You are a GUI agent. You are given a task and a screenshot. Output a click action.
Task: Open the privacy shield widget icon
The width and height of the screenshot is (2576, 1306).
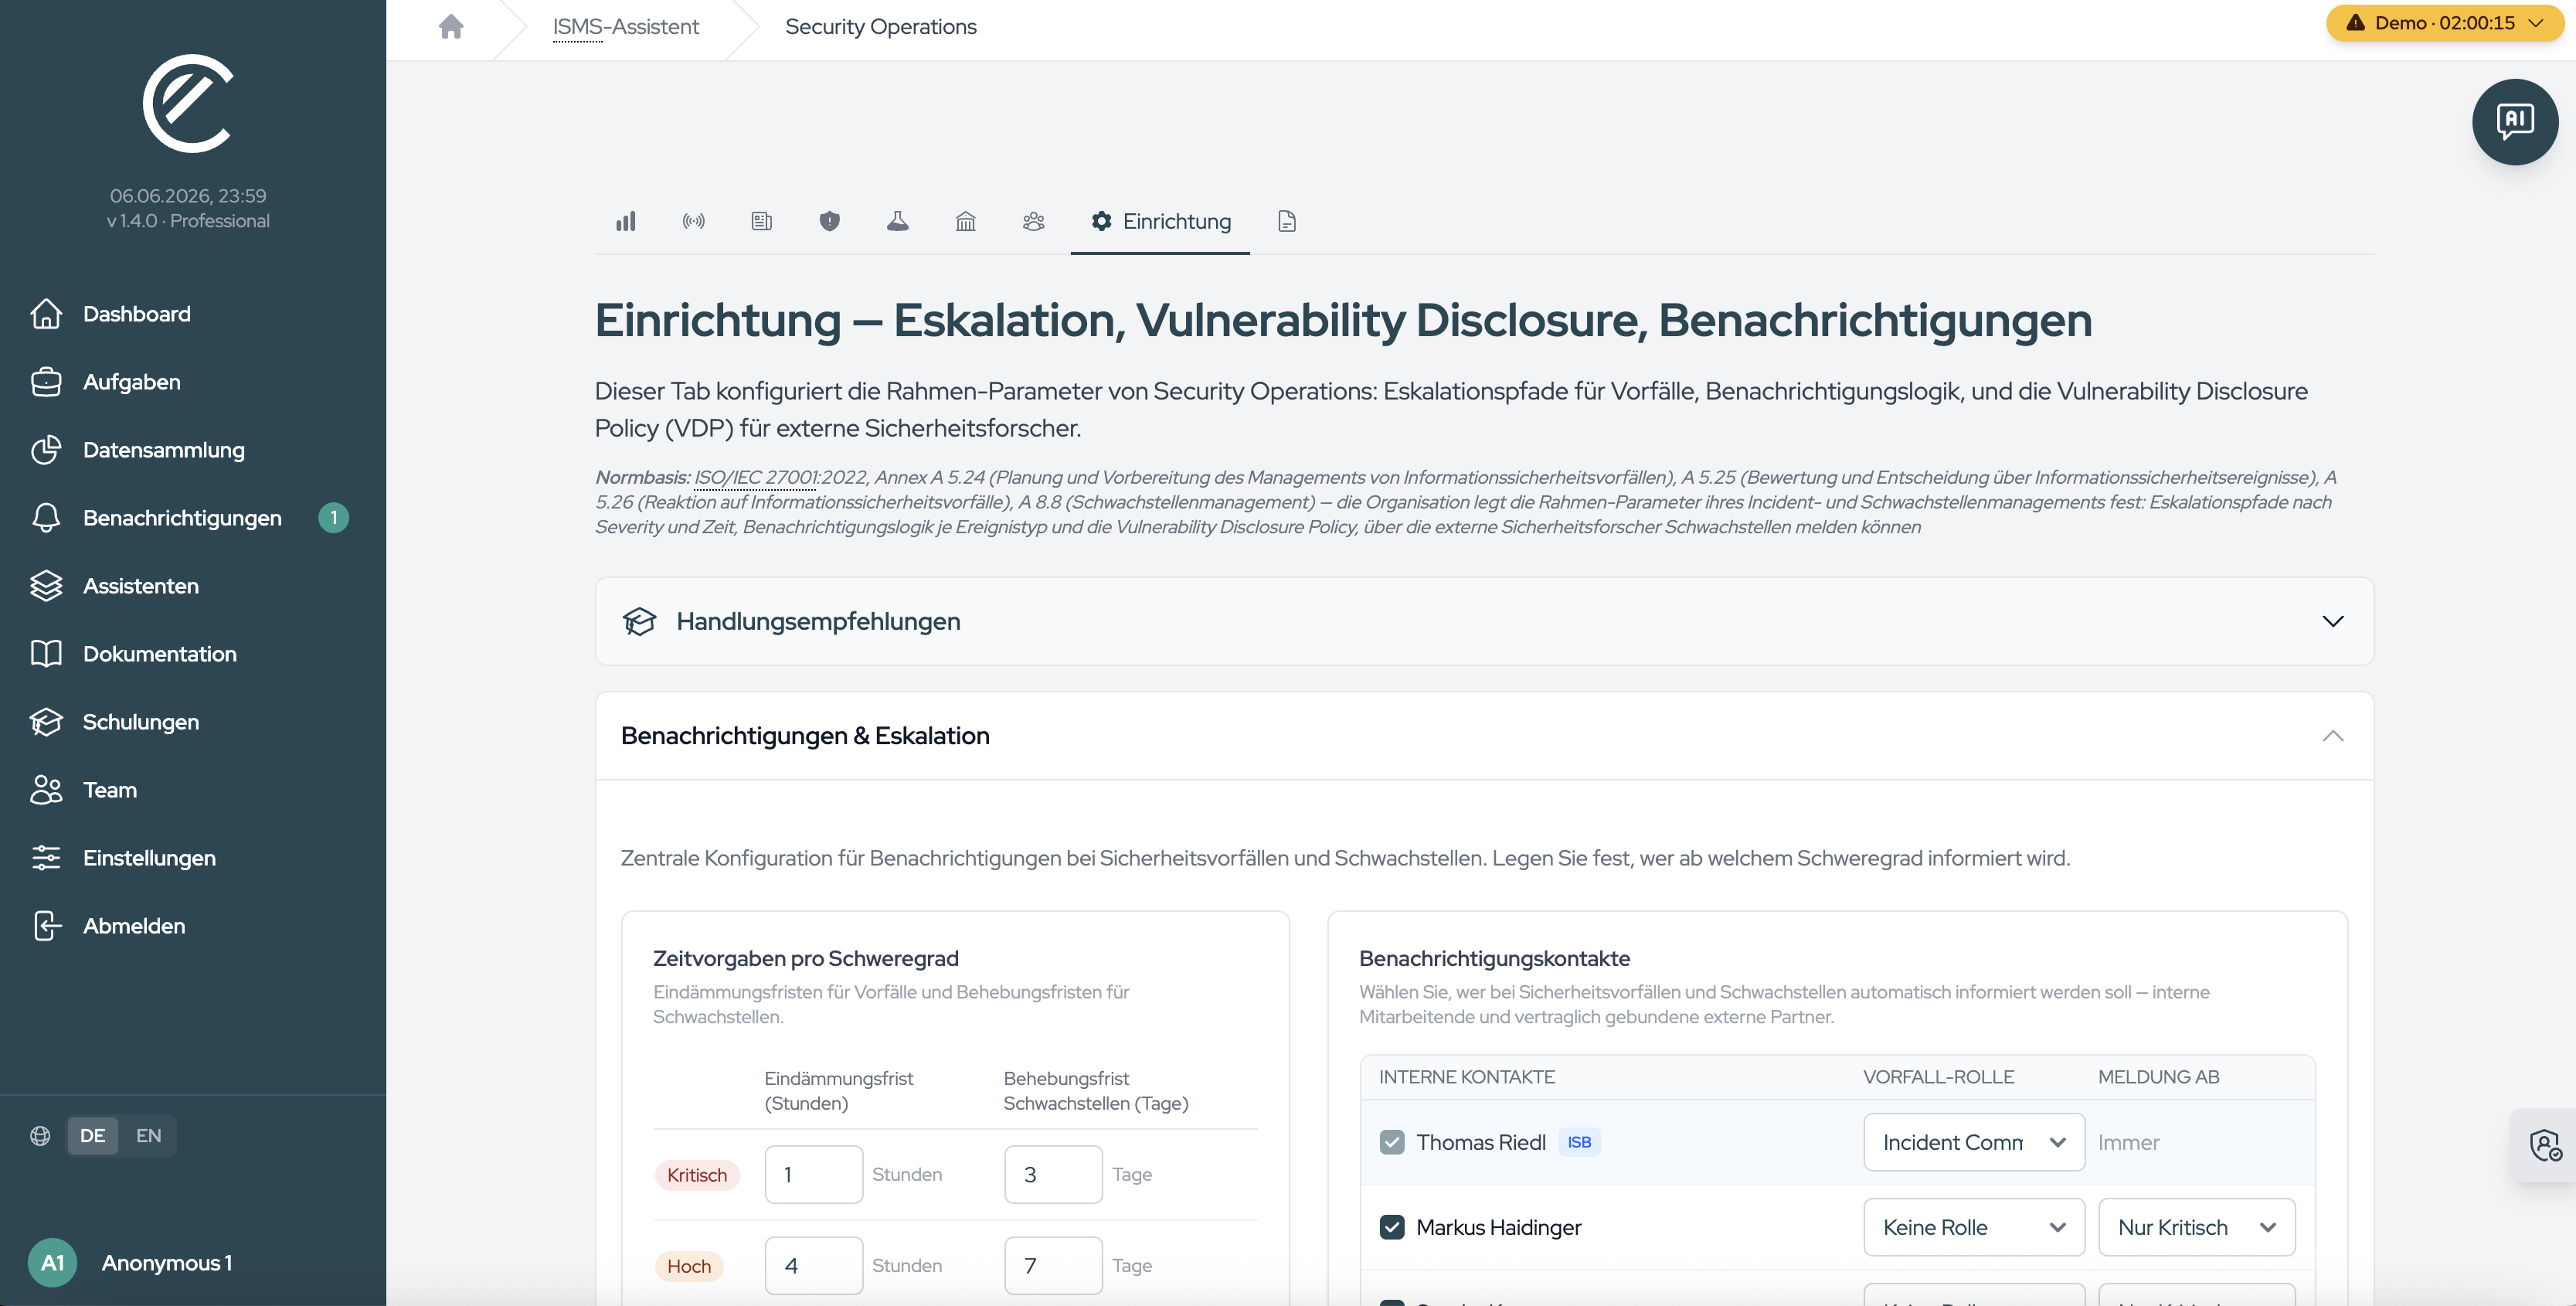point(2544,1145)
